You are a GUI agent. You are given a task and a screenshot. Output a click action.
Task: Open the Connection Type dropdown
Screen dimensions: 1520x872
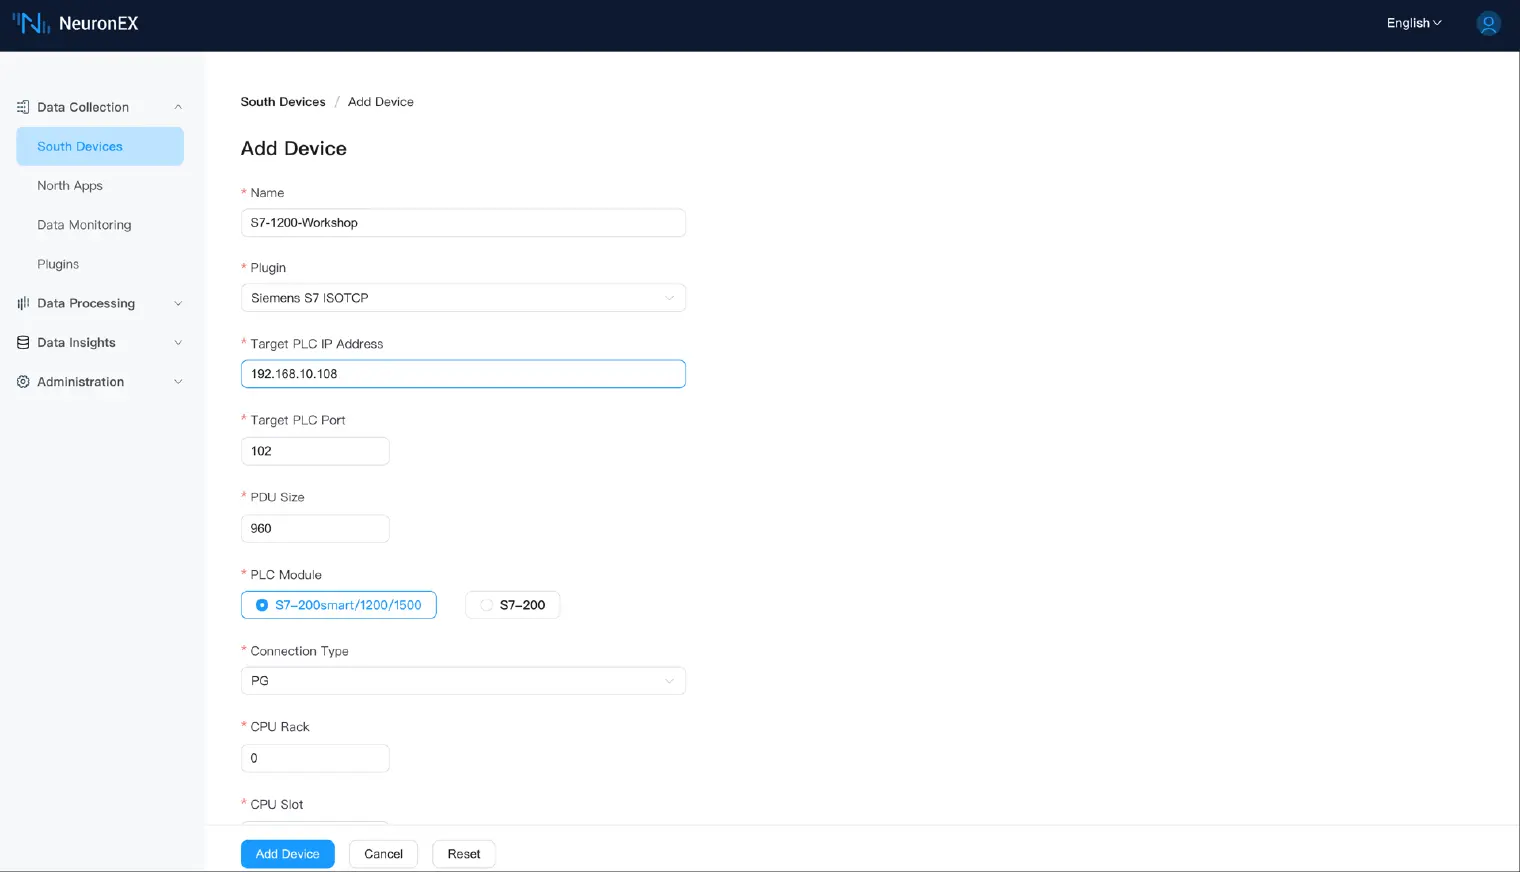point(462,681)
